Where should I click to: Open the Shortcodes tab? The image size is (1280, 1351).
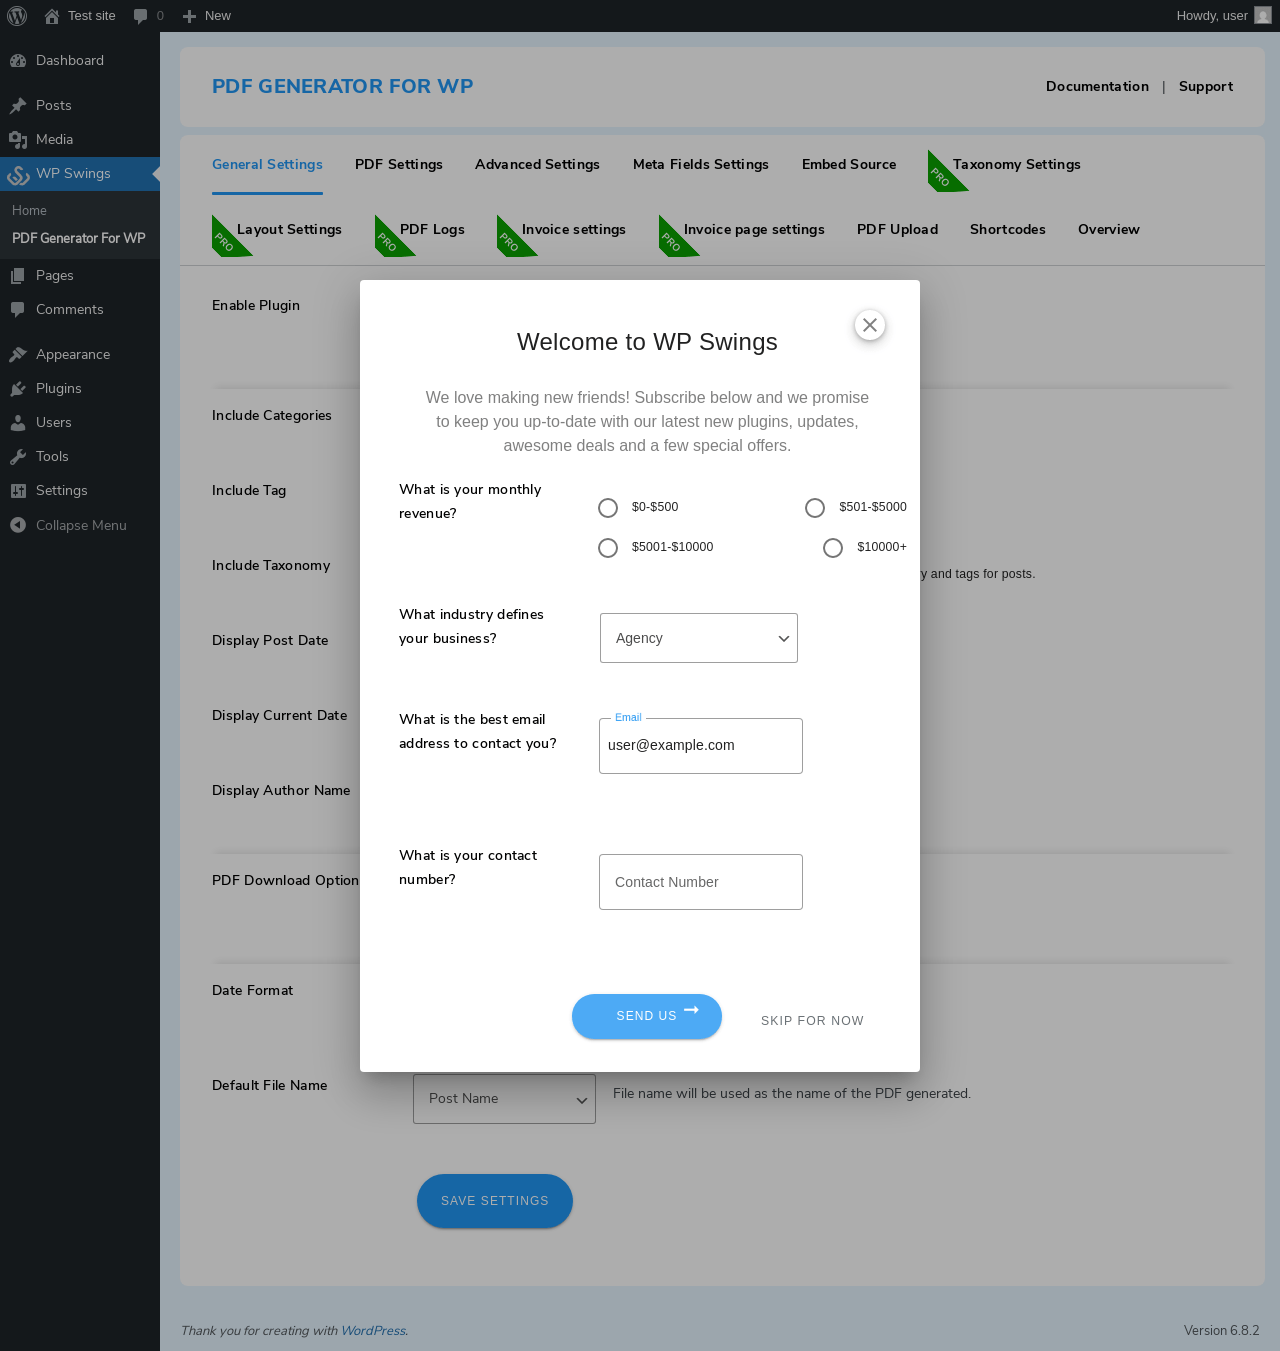(x=1008, y=229)
